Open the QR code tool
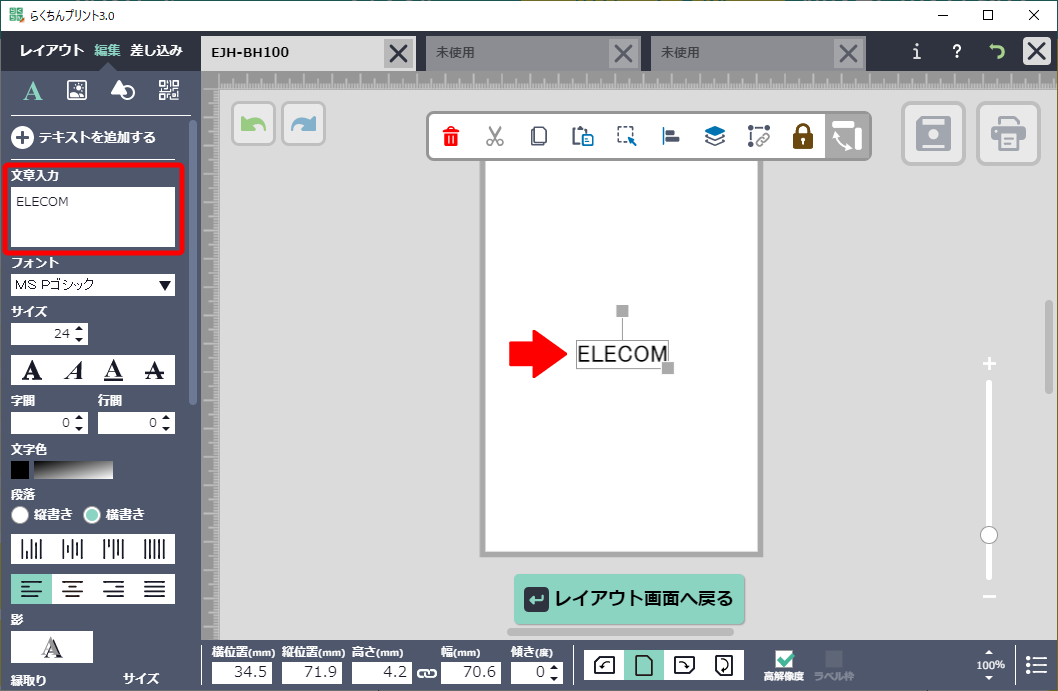 click(x=169, y=90)
